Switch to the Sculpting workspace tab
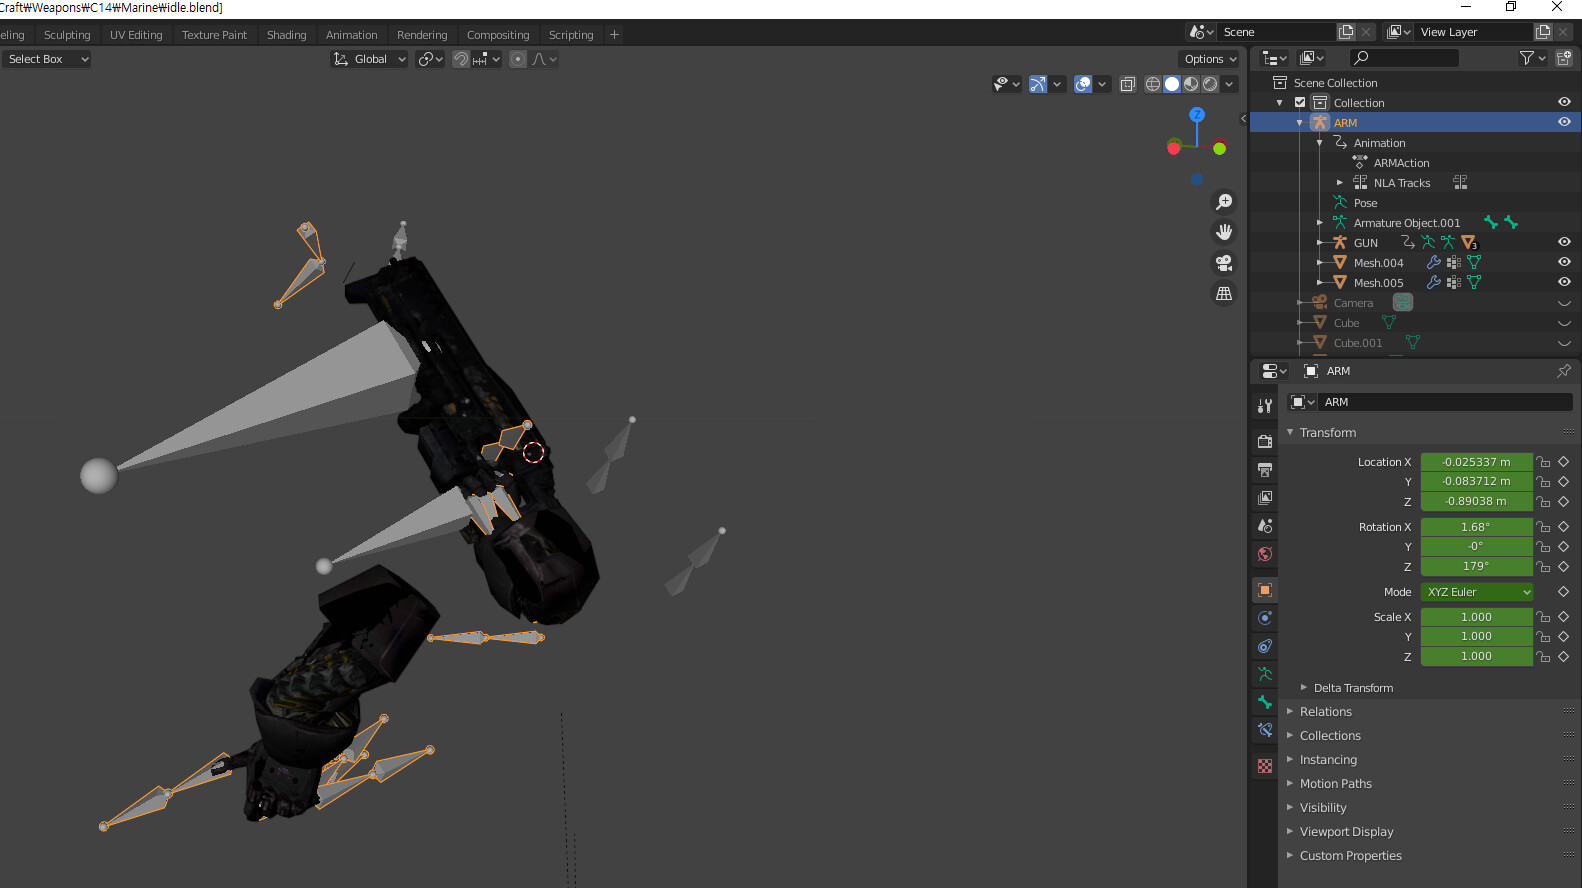 [67, 35]
